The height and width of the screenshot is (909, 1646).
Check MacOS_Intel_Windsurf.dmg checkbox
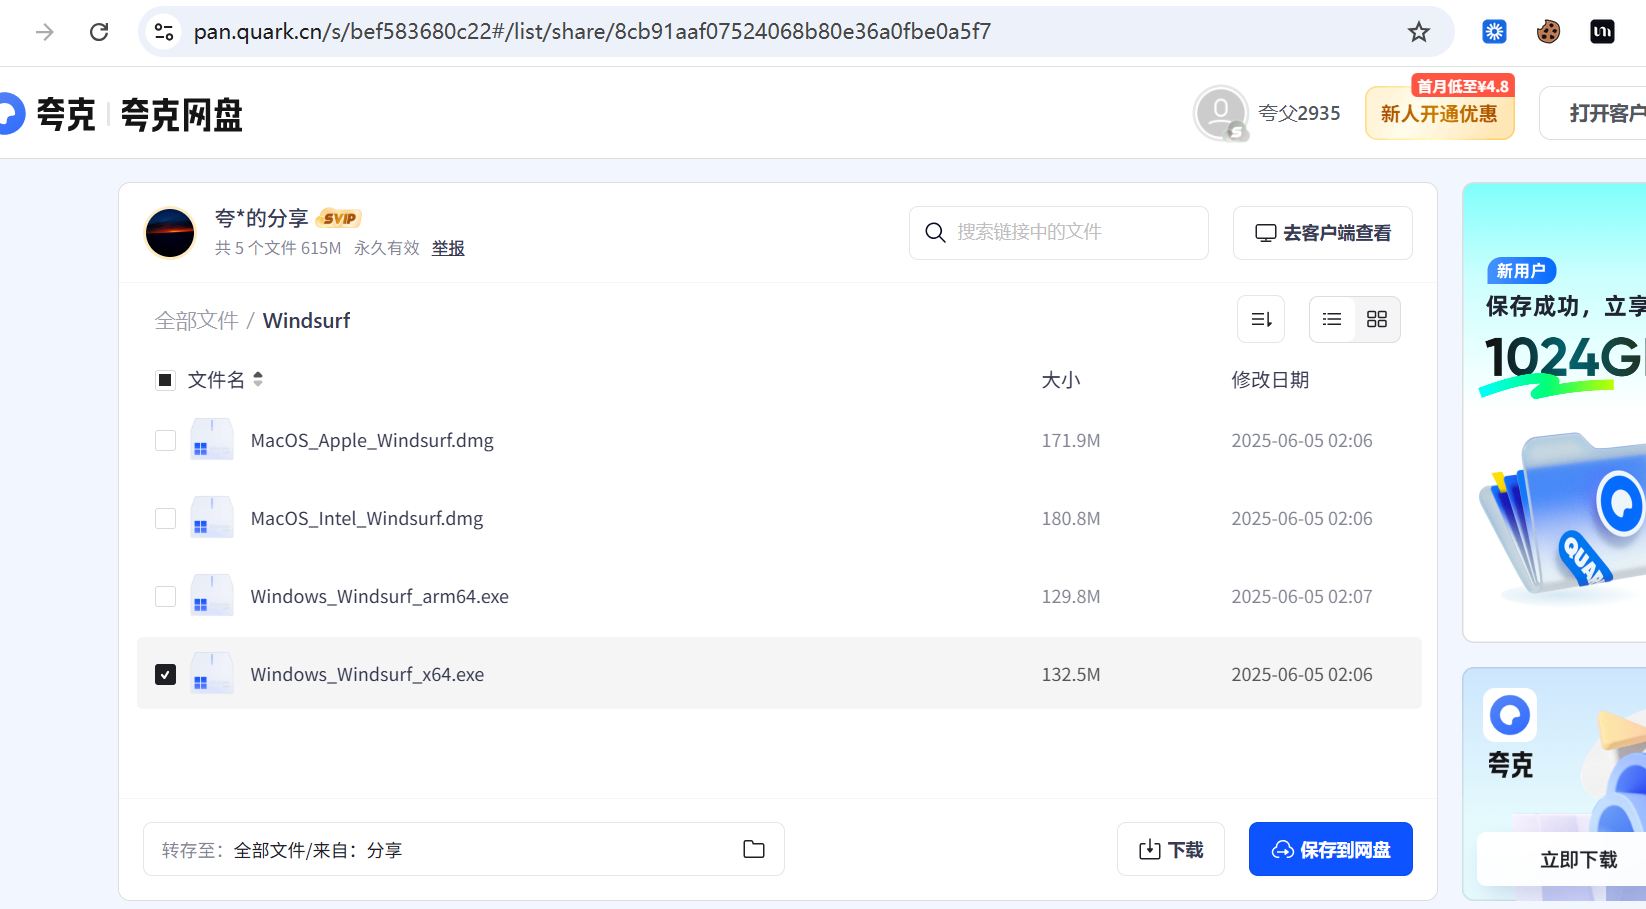[x=165, y=519]
